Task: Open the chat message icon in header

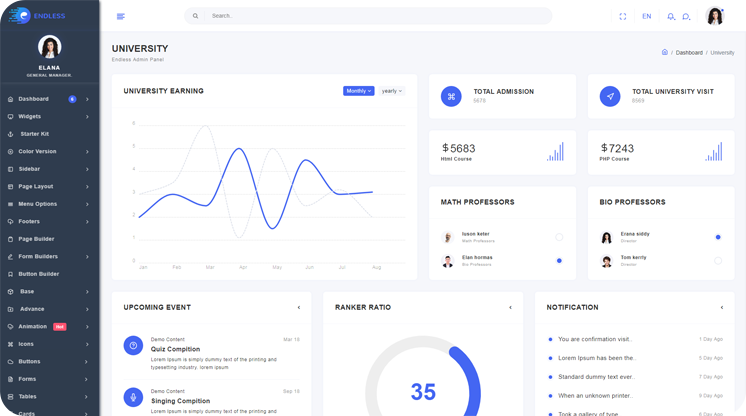Action: [686, 16]
